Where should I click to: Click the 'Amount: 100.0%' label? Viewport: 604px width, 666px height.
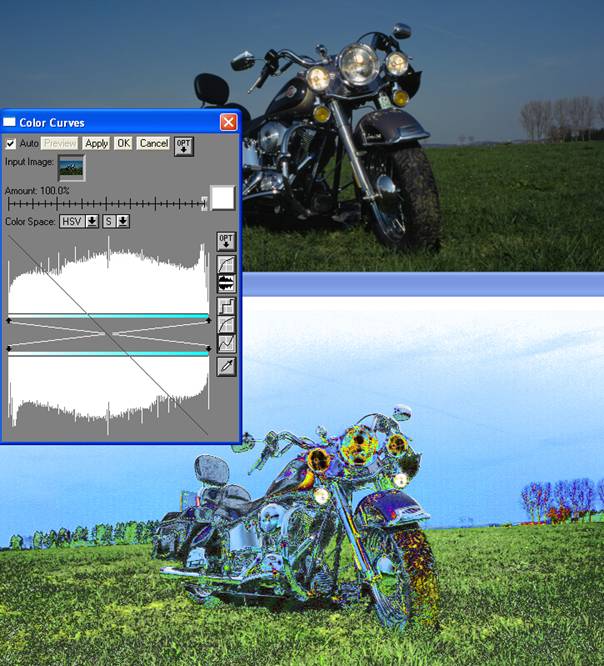click(x=37, y=191)
